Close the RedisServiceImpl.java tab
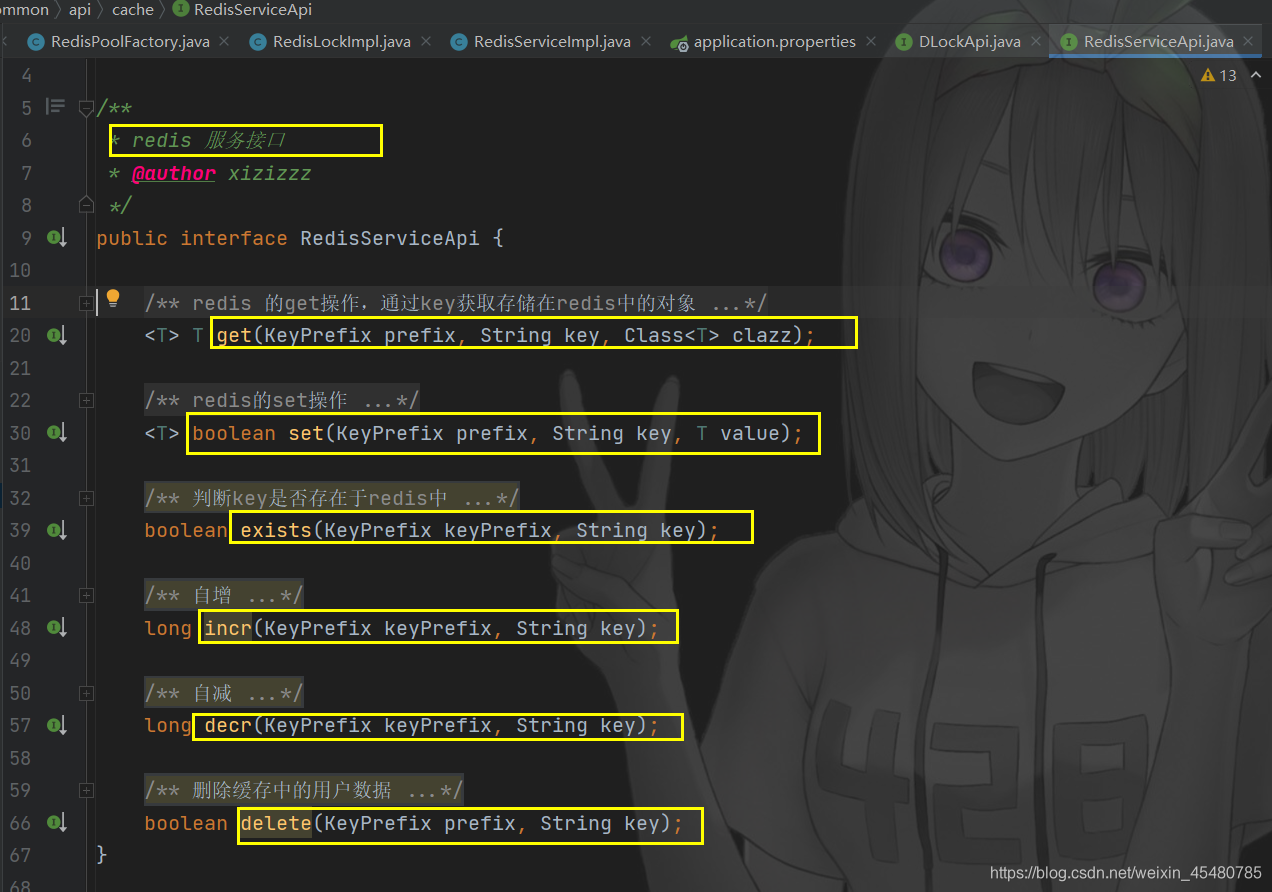Viewport: 1272px width, 892px height. (647, 42)
